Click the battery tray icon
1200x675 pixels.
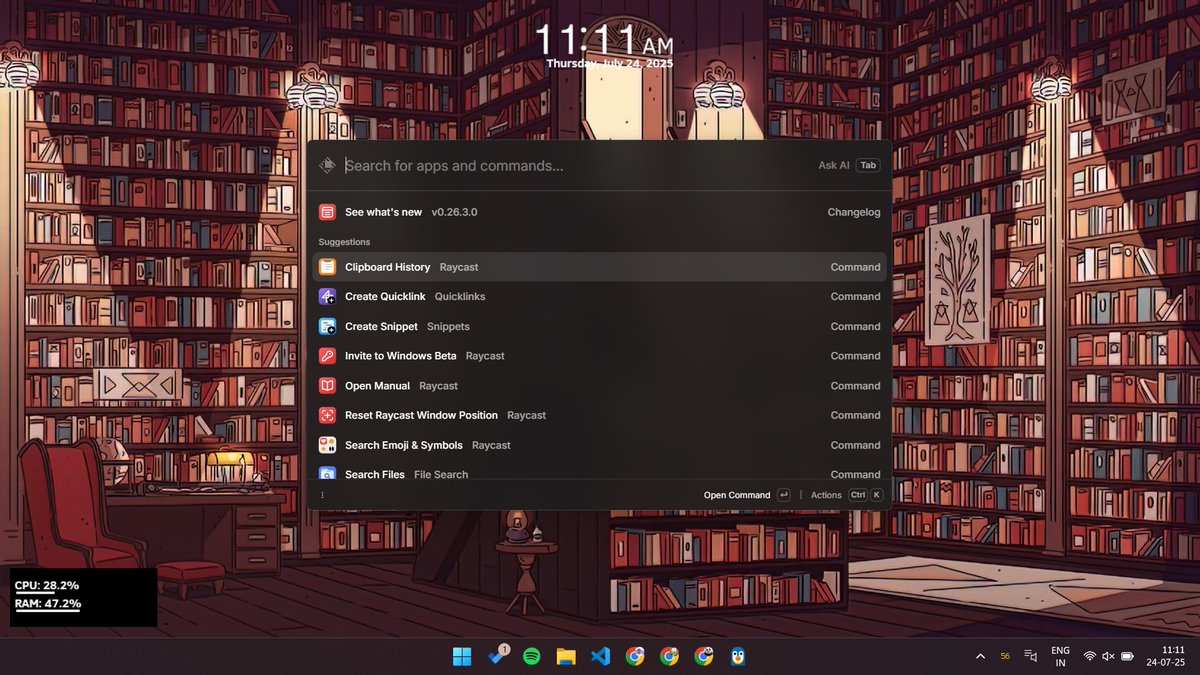1127,656
